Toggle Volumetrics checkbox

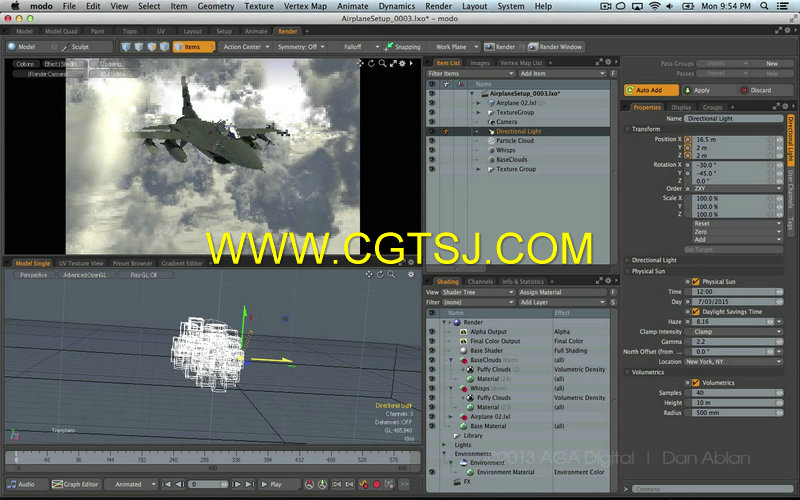[695, 383]
